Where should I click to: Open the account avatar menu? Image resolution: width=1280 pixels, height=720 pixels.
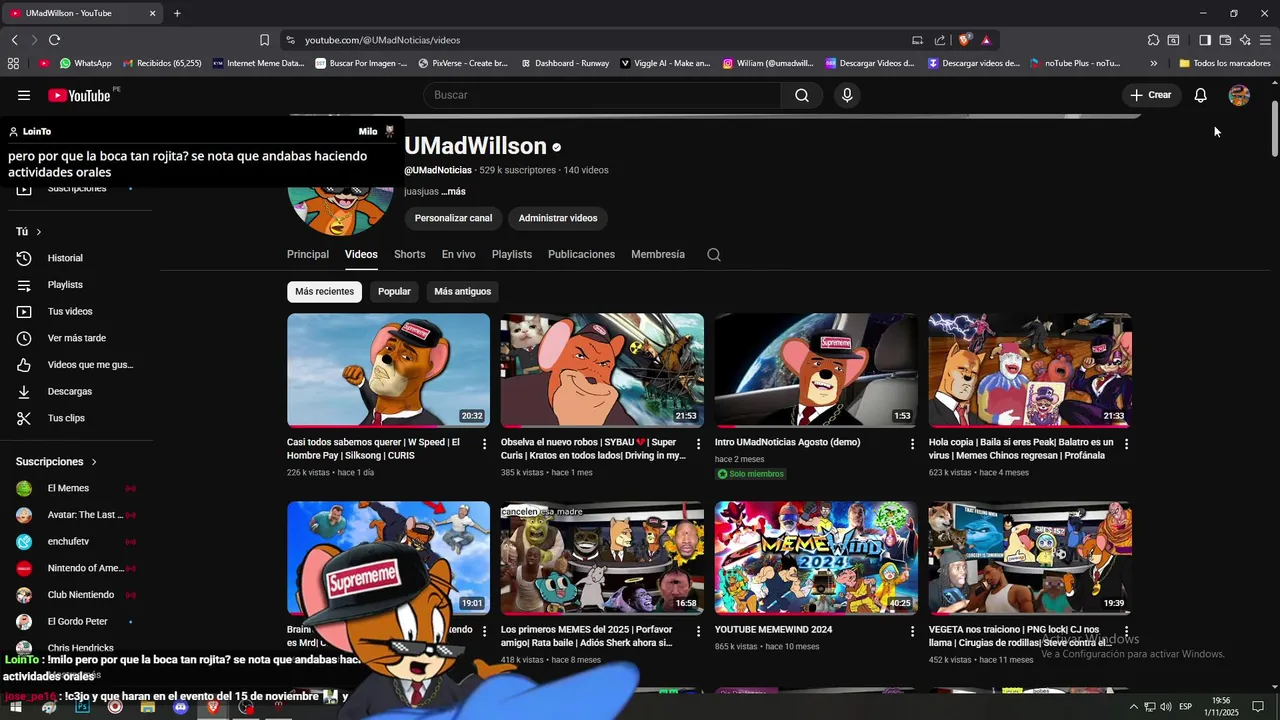tap(1239, 95)
